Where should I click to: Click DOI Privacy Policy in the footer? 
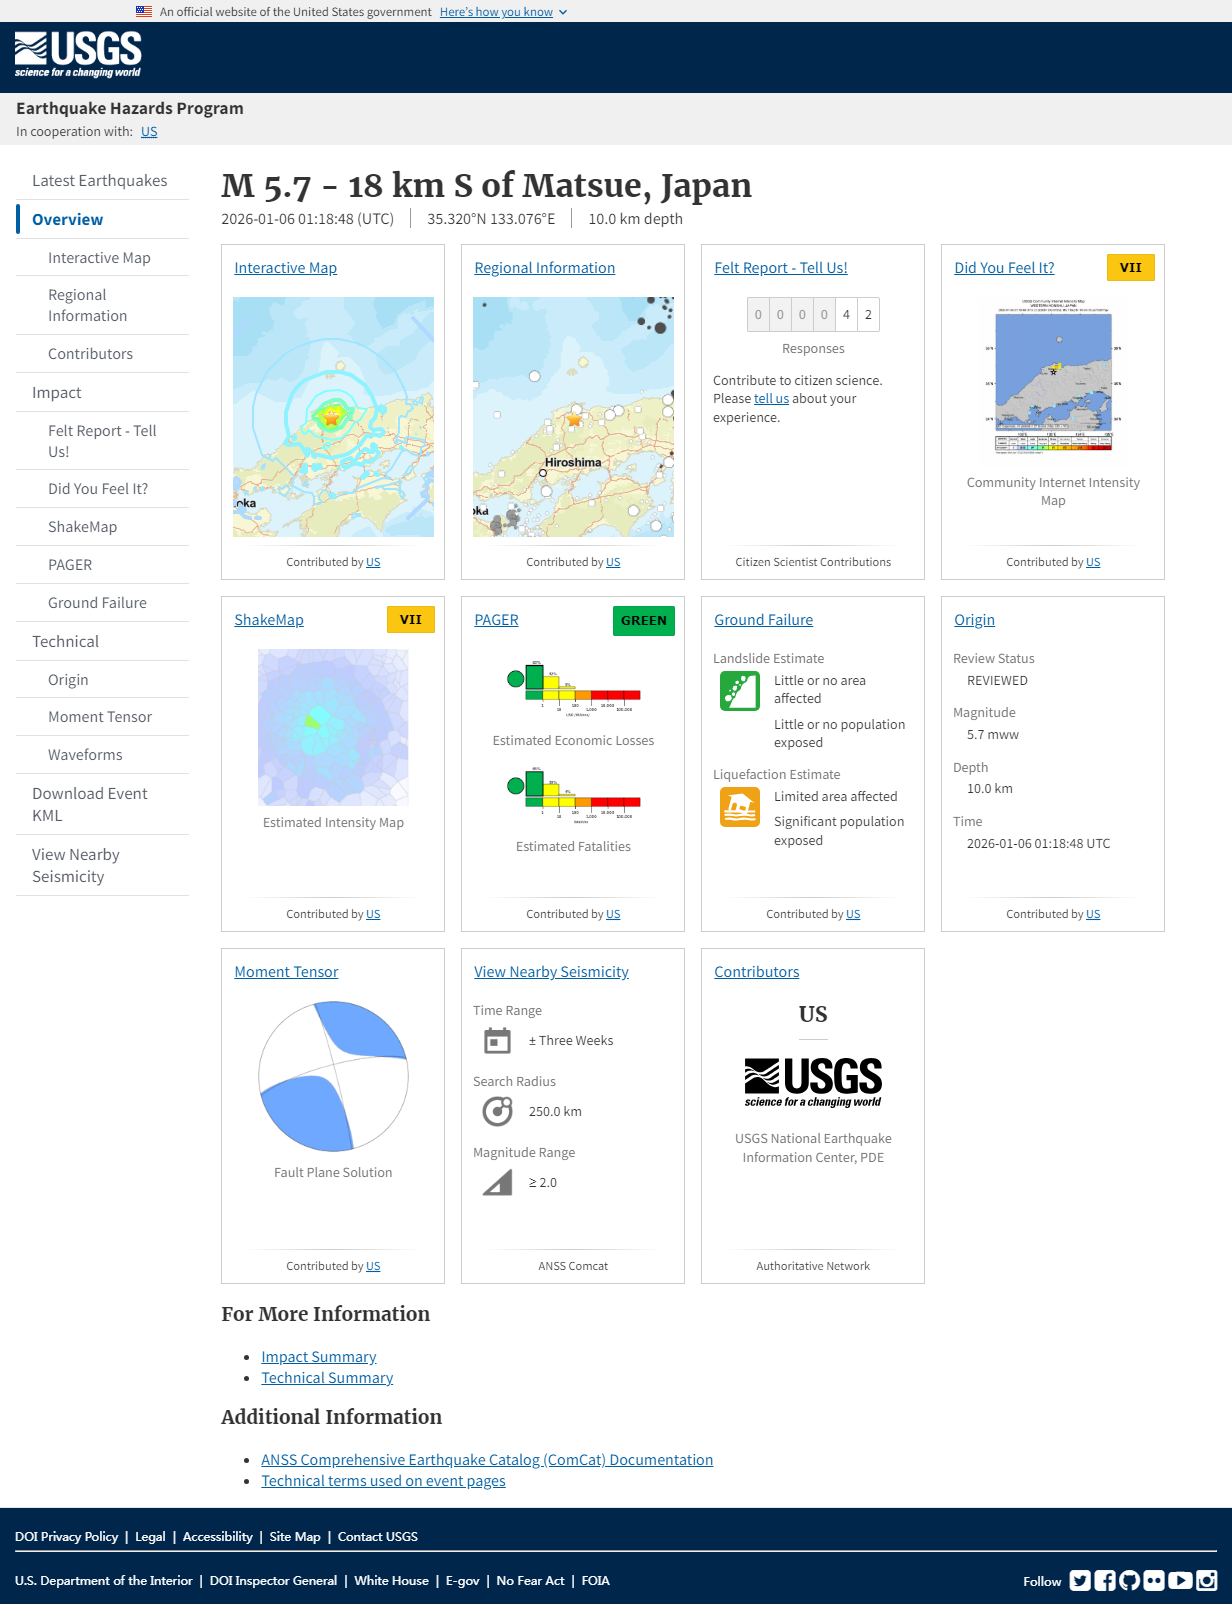click(x=66, y=1537)
